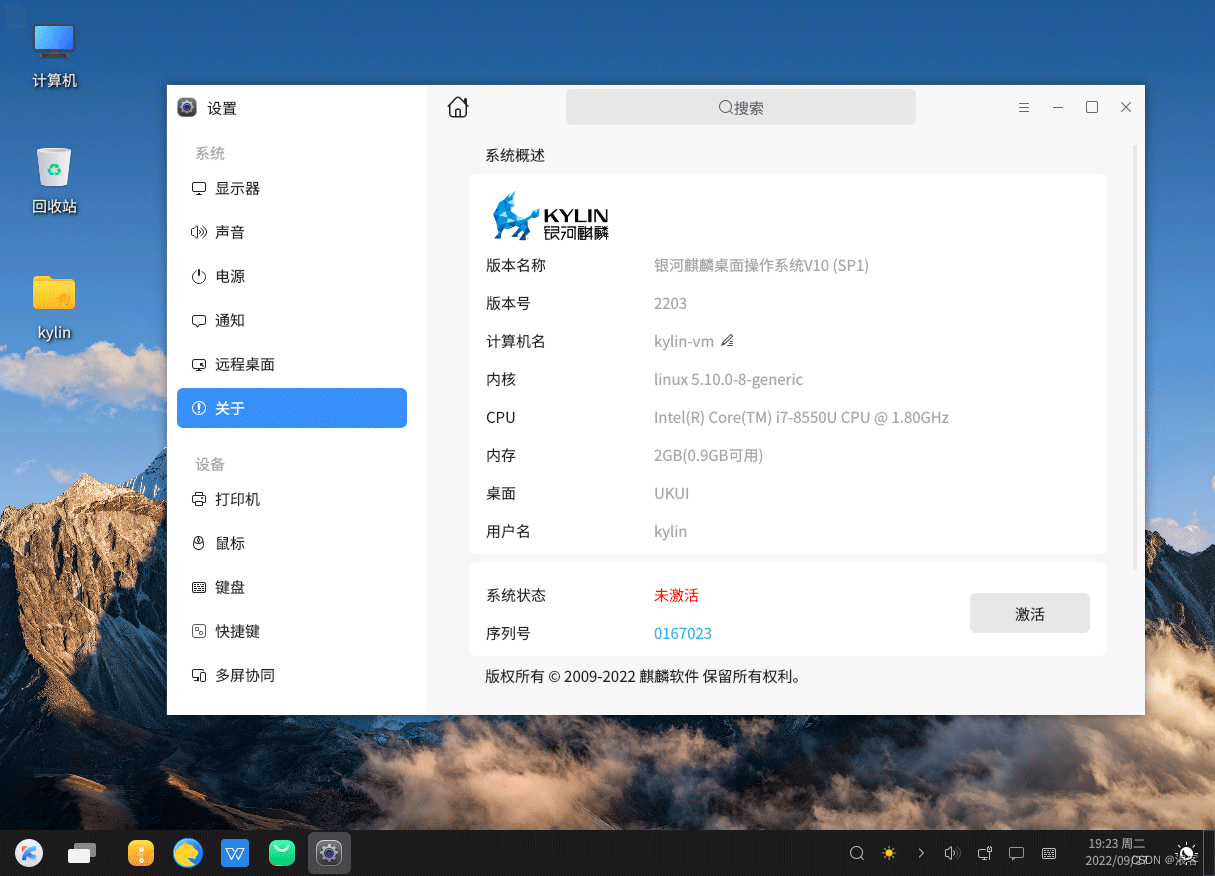Viewport: 1215px width, 876px height.
Task: Click the home icon in Settings
Action: pos(457,106)
